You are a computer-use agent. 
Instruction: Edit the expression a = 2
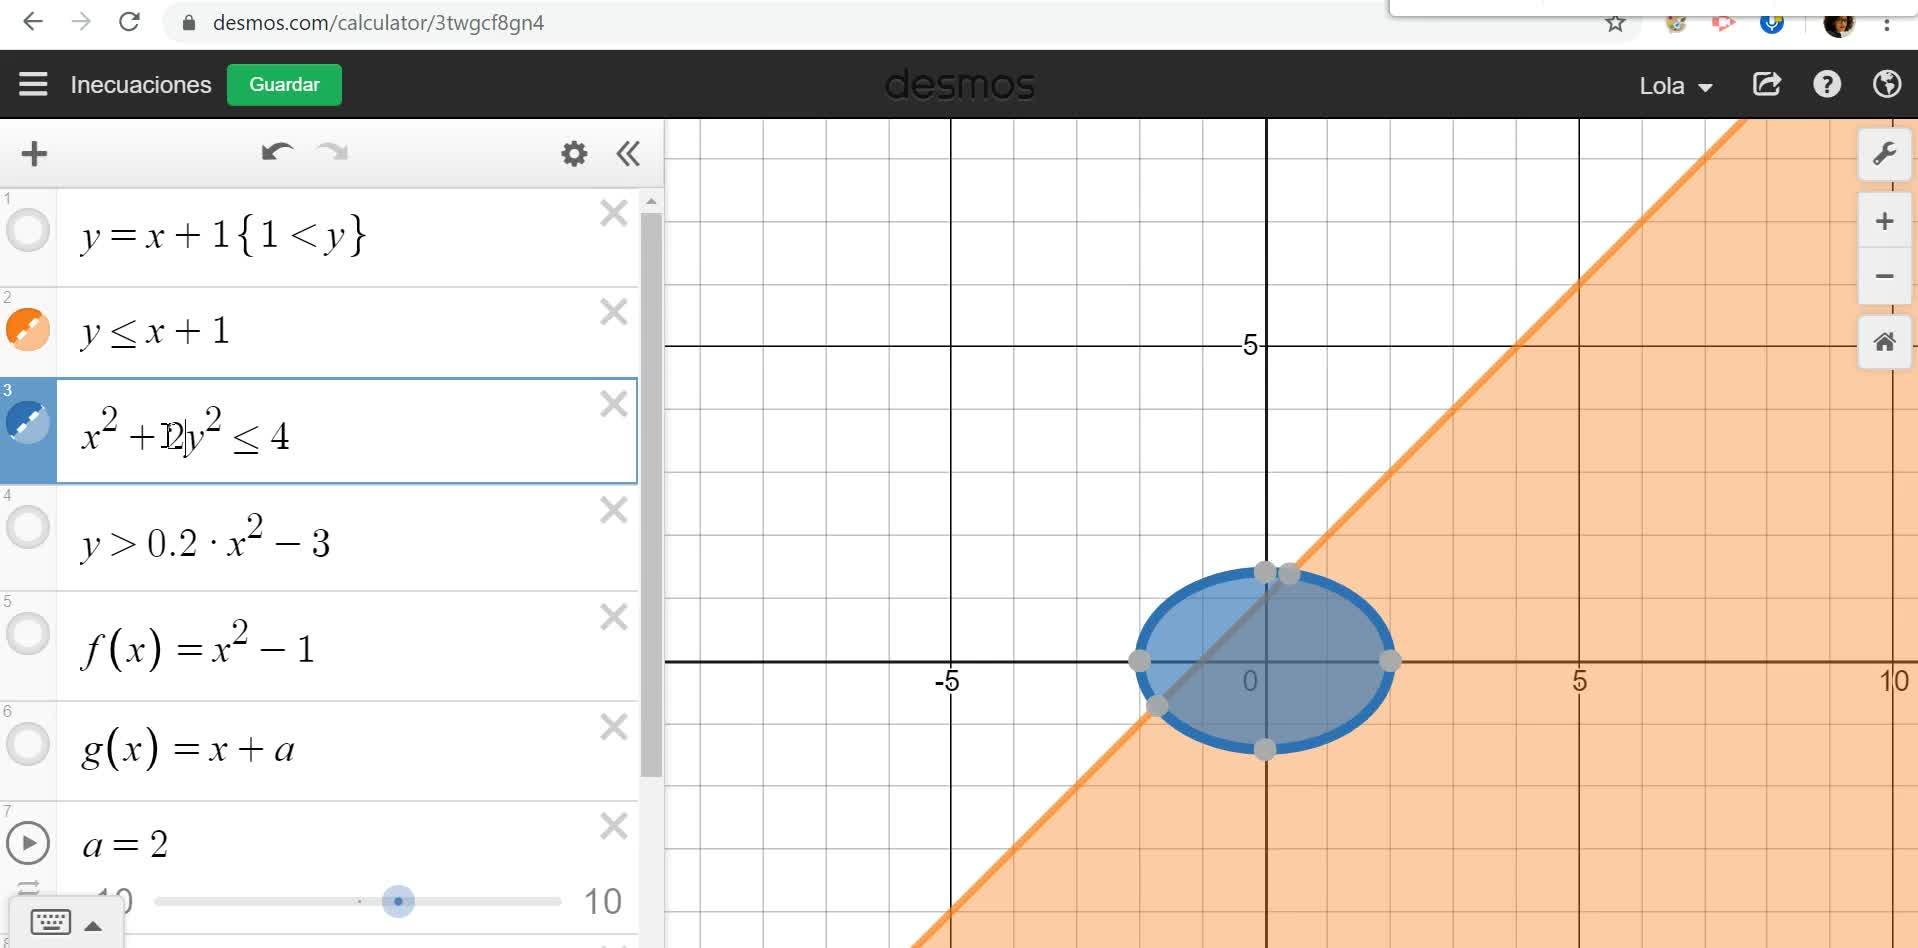point(125,845)
